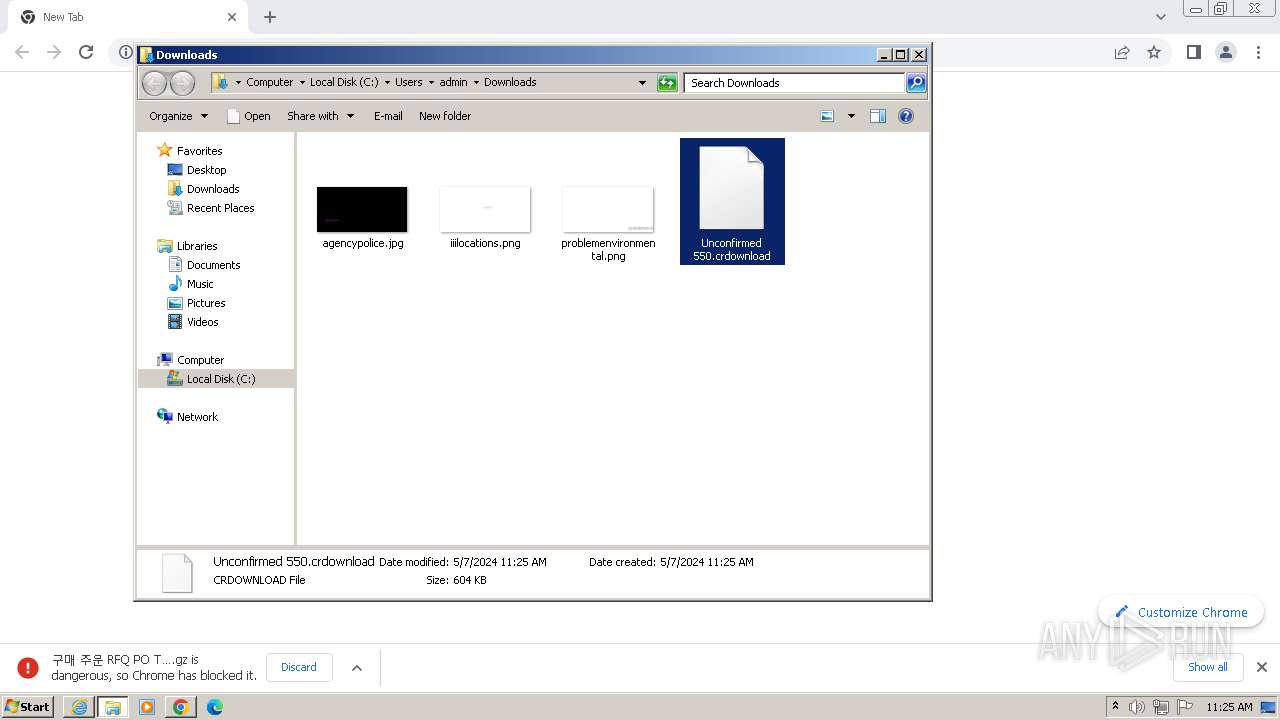
Task: Go back in Explorer navigation
Action: coord(154,83)
